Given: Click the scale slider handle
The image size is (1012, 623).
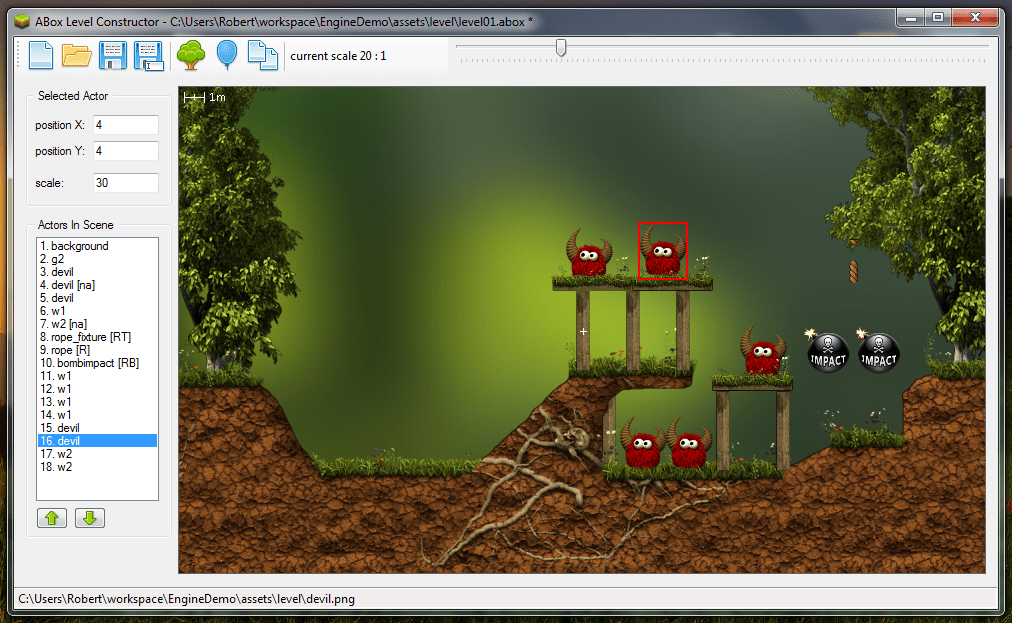Looking at the screenshot, I should click(561, 47).
